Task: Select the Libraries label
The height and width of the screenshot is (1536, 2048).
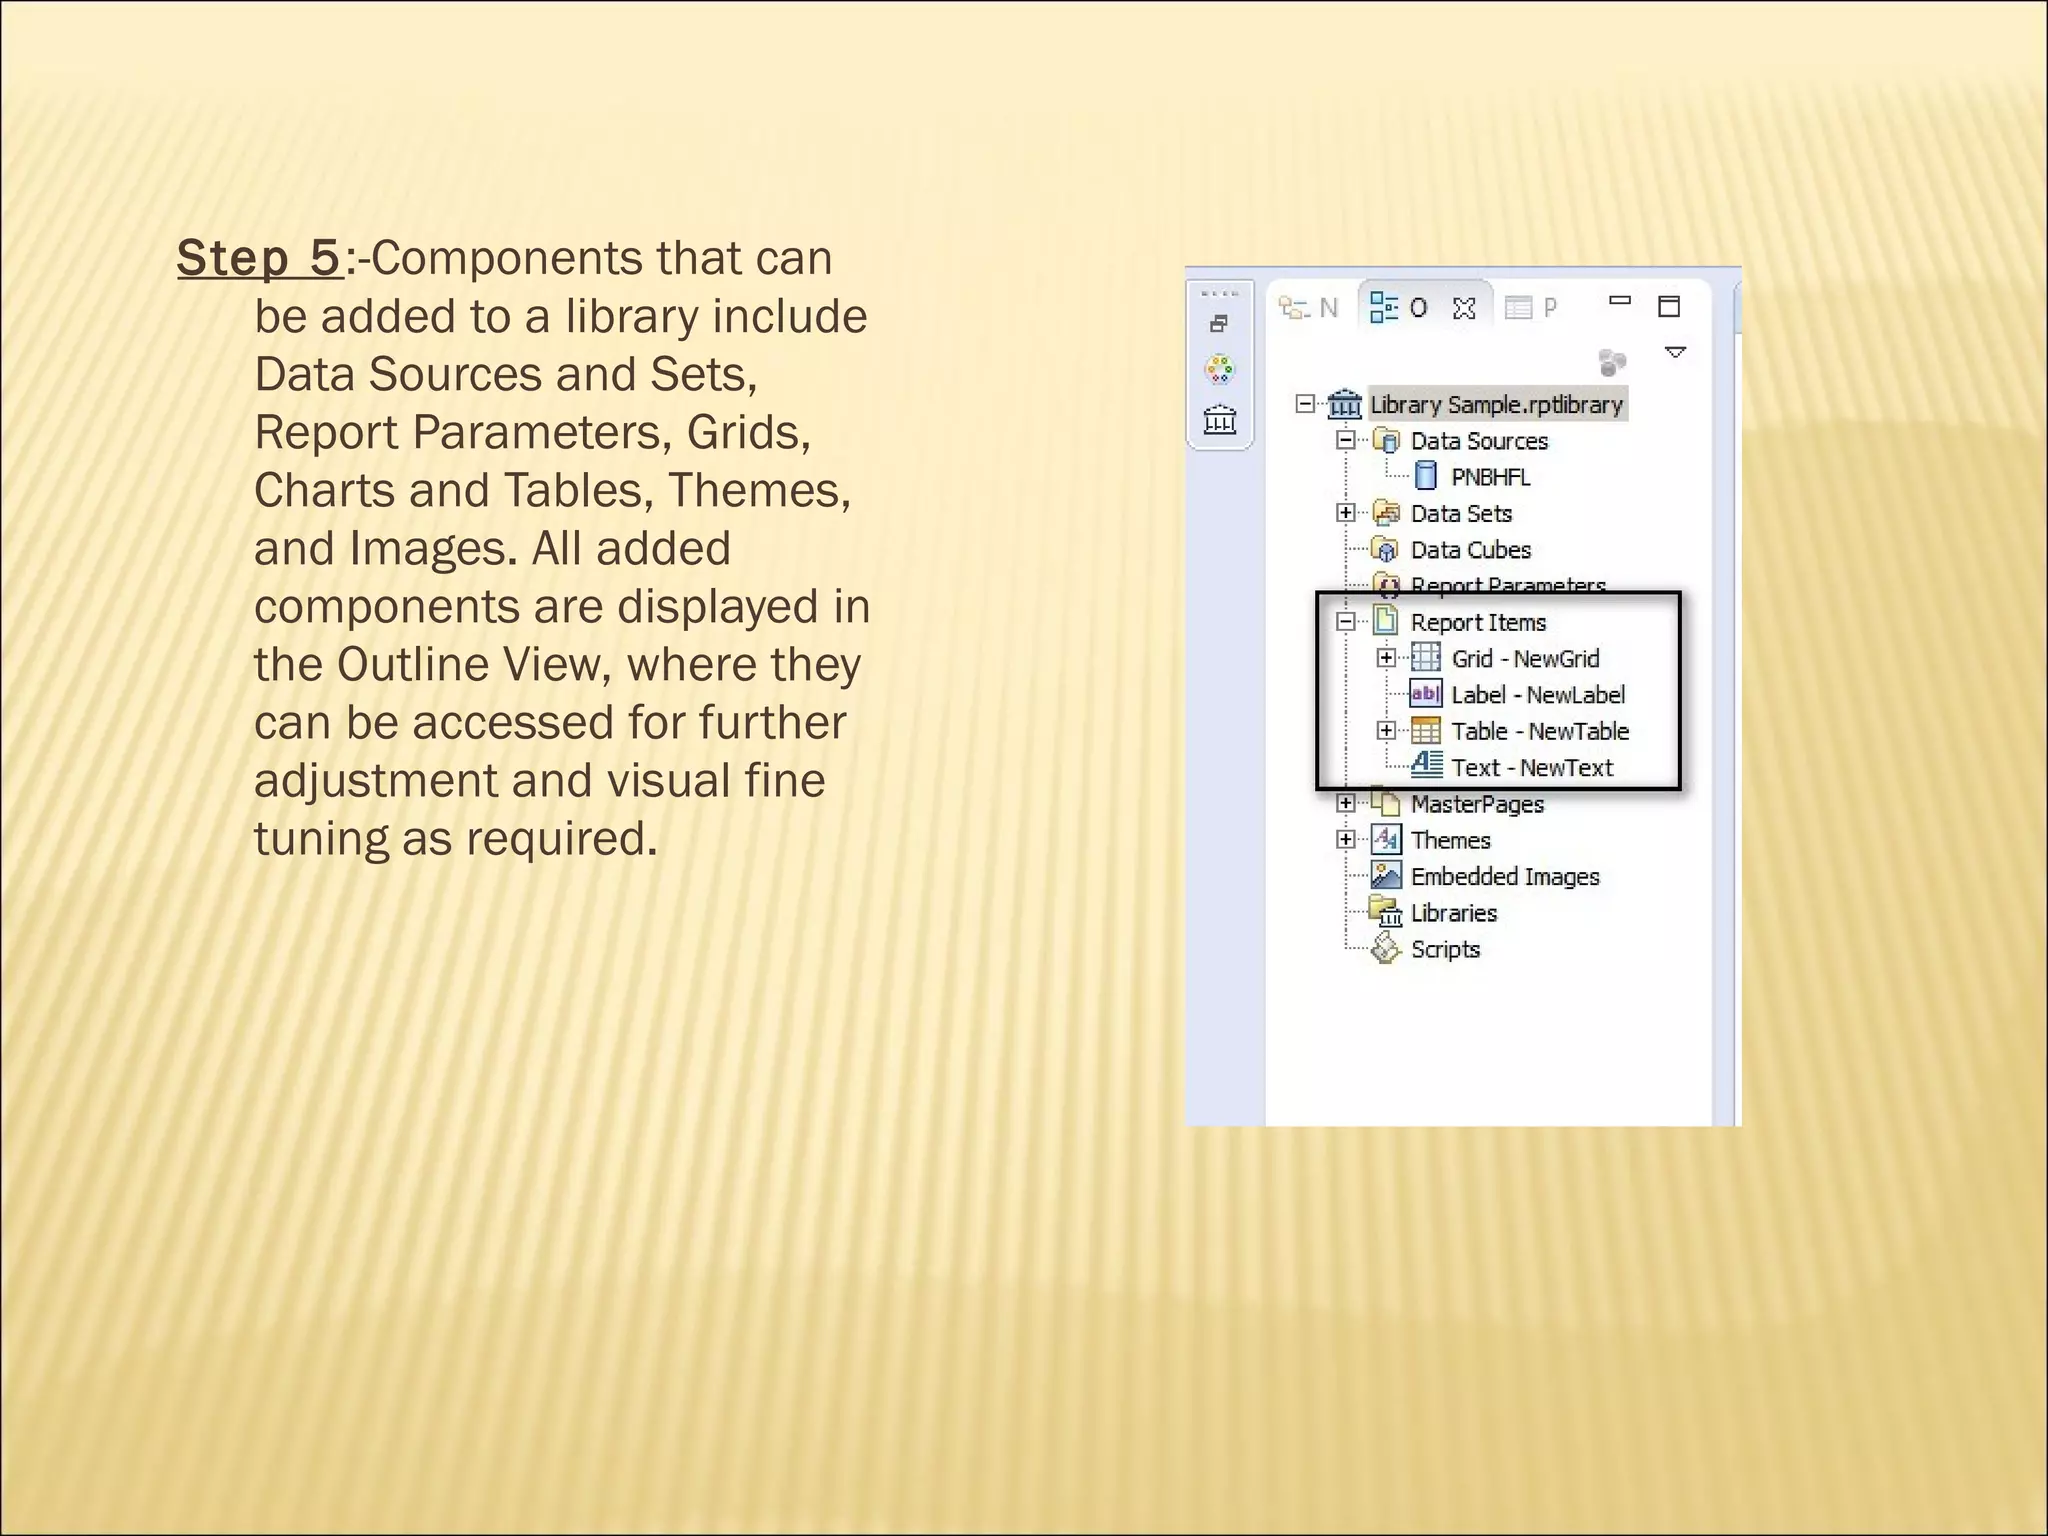Action: click(1453, 913)
